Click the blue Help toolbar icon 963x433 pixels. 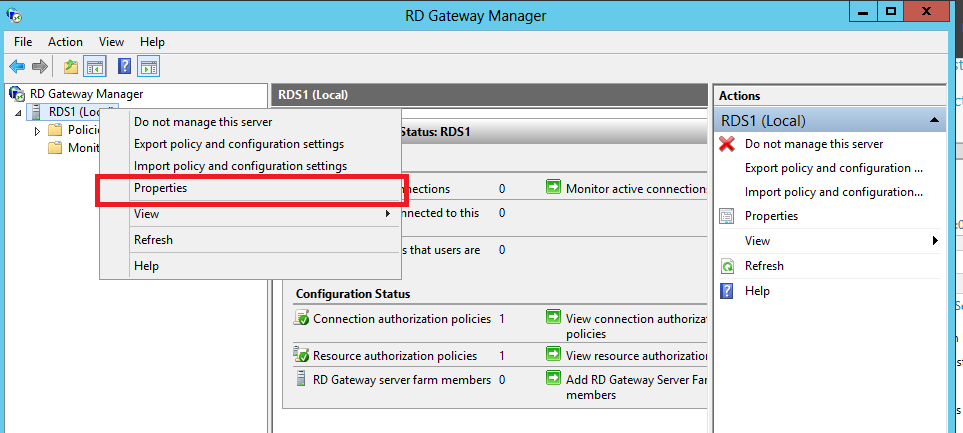[125, 66]
